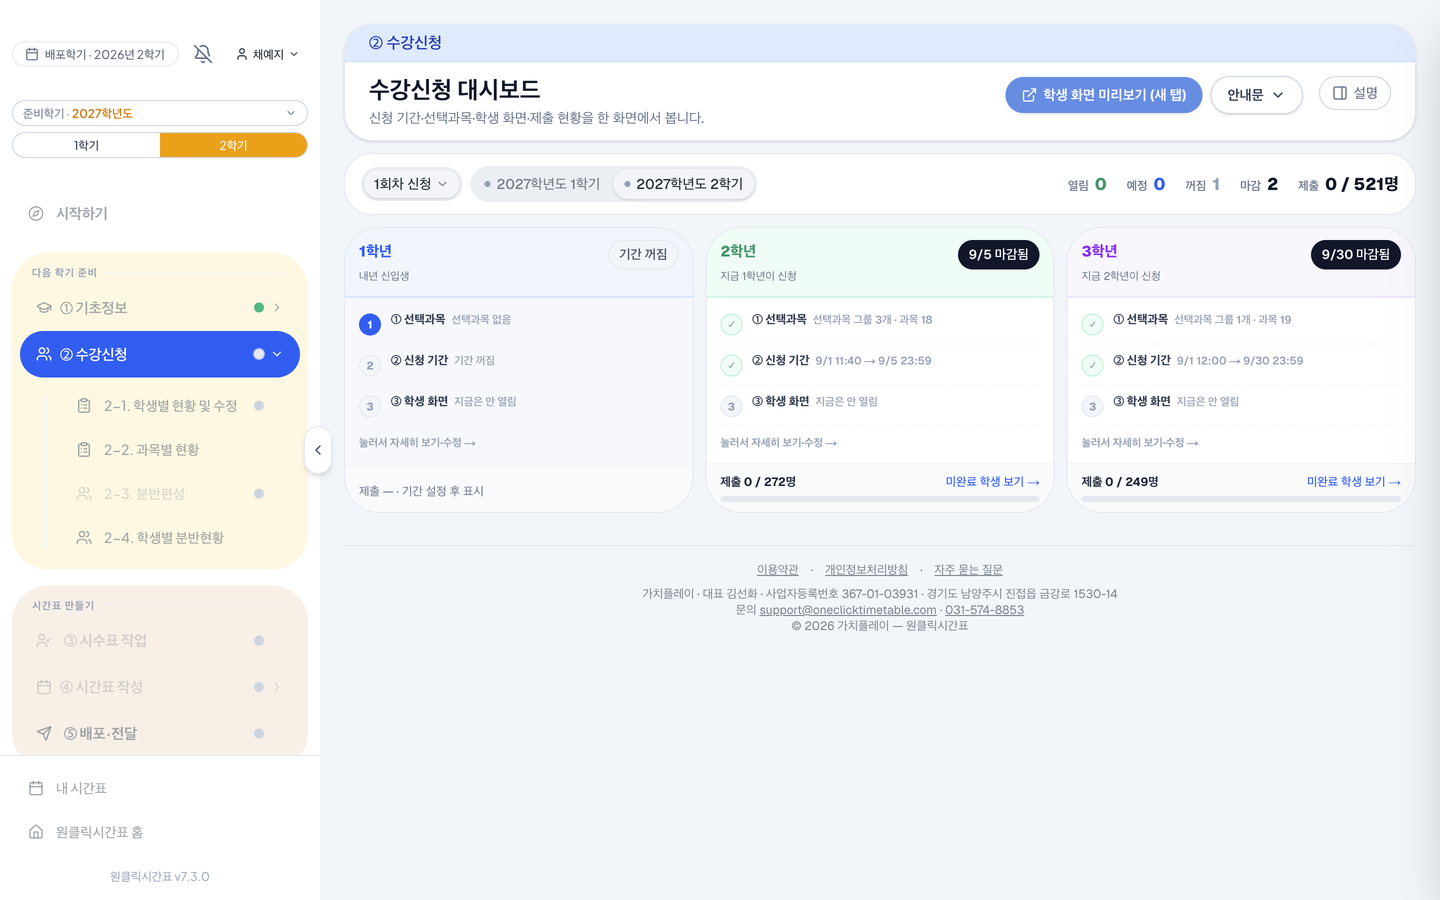Click the panel icon in 설명 button

(x=1340, y=93)
